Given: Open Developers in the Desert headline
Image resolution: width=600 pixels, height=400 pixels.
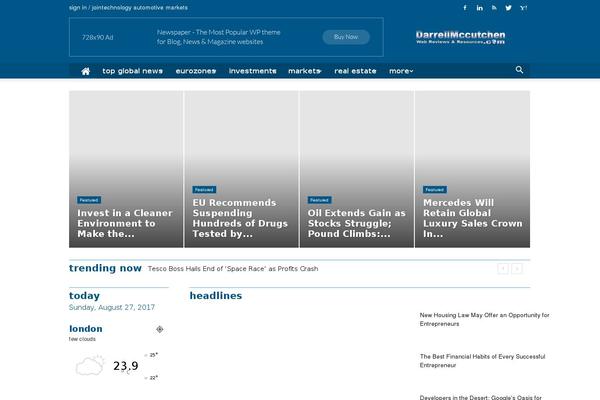Looking at the screenshot, I should (481, 397).
